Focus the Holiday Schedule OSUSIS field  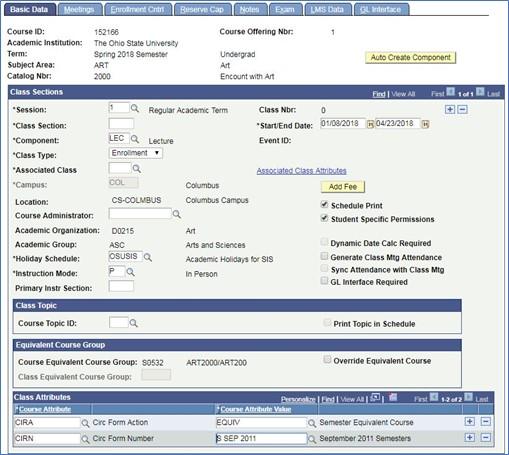126,256
